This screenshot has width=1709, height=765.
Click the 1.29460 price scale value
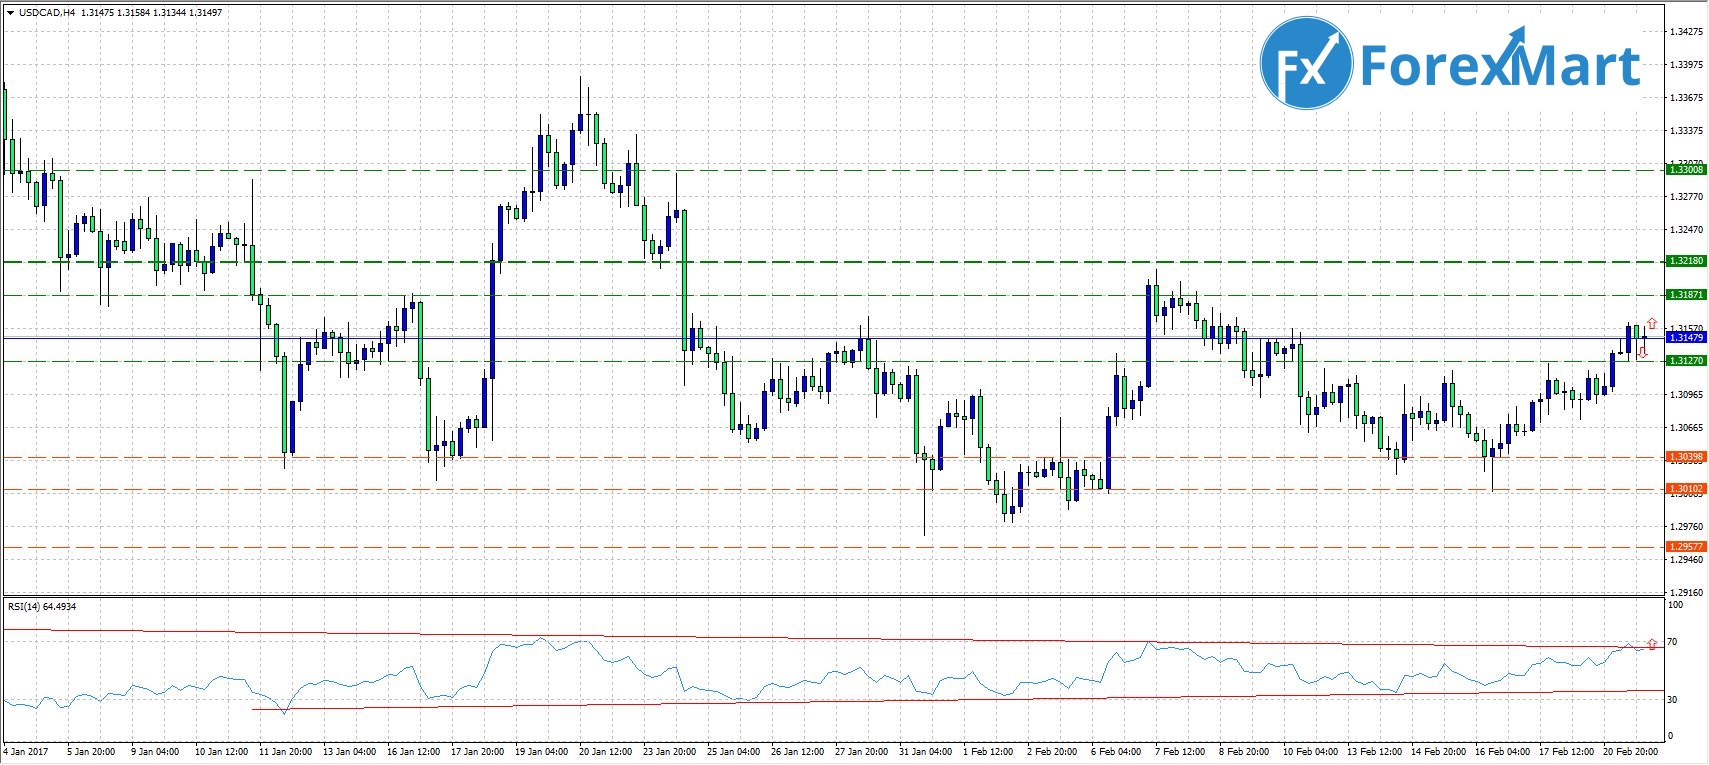coord(1687,560)
